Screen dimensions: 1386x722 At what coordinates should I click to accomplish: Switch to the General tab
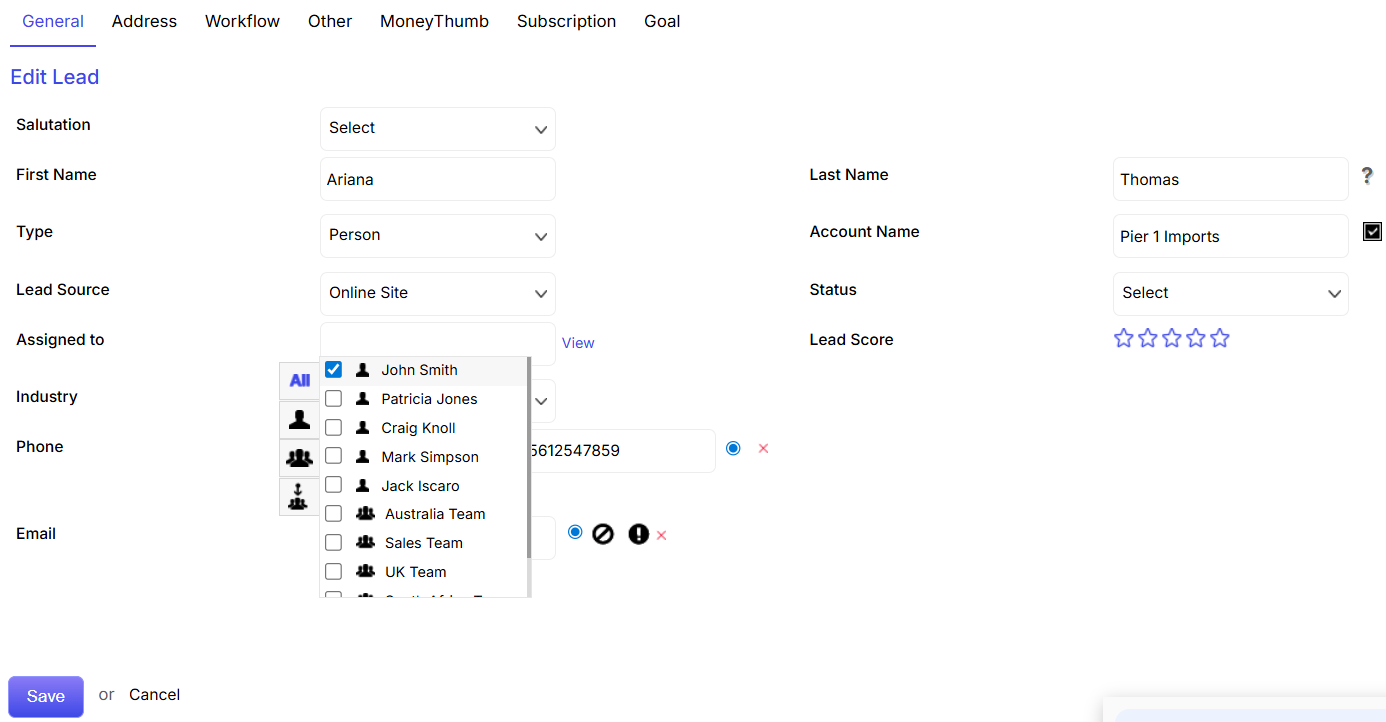point(53,22)
